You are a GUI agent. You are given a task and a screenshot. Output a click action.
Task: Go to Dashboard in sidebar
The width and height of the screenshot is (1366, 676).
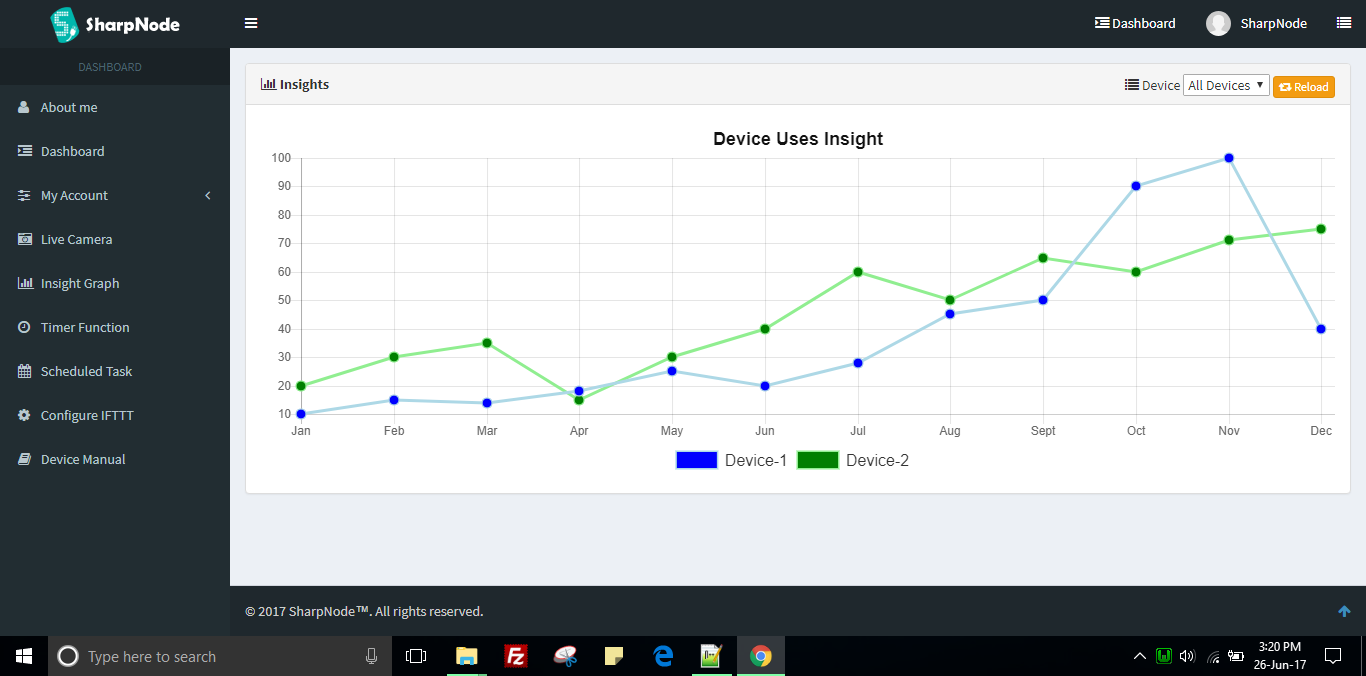pos(72,151)
